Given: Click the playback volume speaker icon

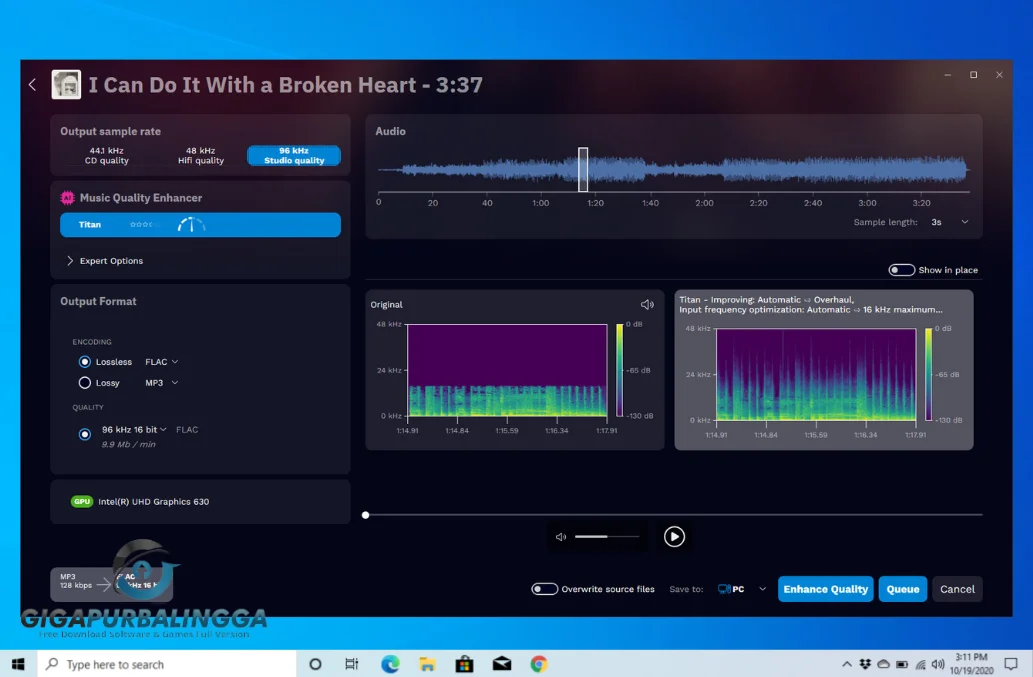Looking at the screenshot, I should [561, 537].
